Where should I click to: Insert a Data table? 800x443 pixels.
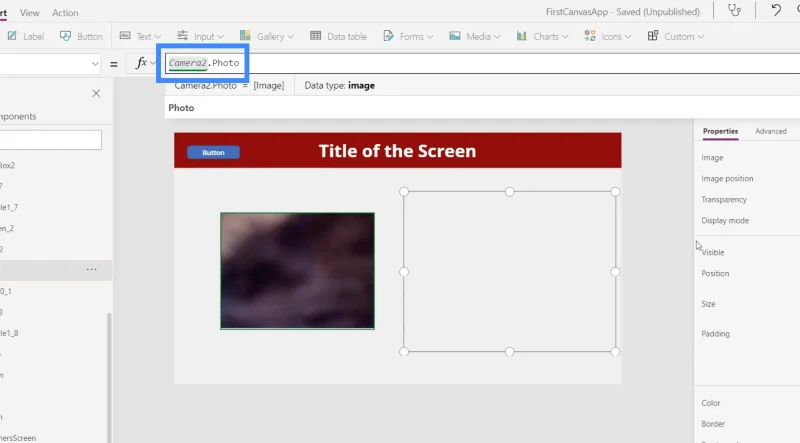(x=338, y=36)
